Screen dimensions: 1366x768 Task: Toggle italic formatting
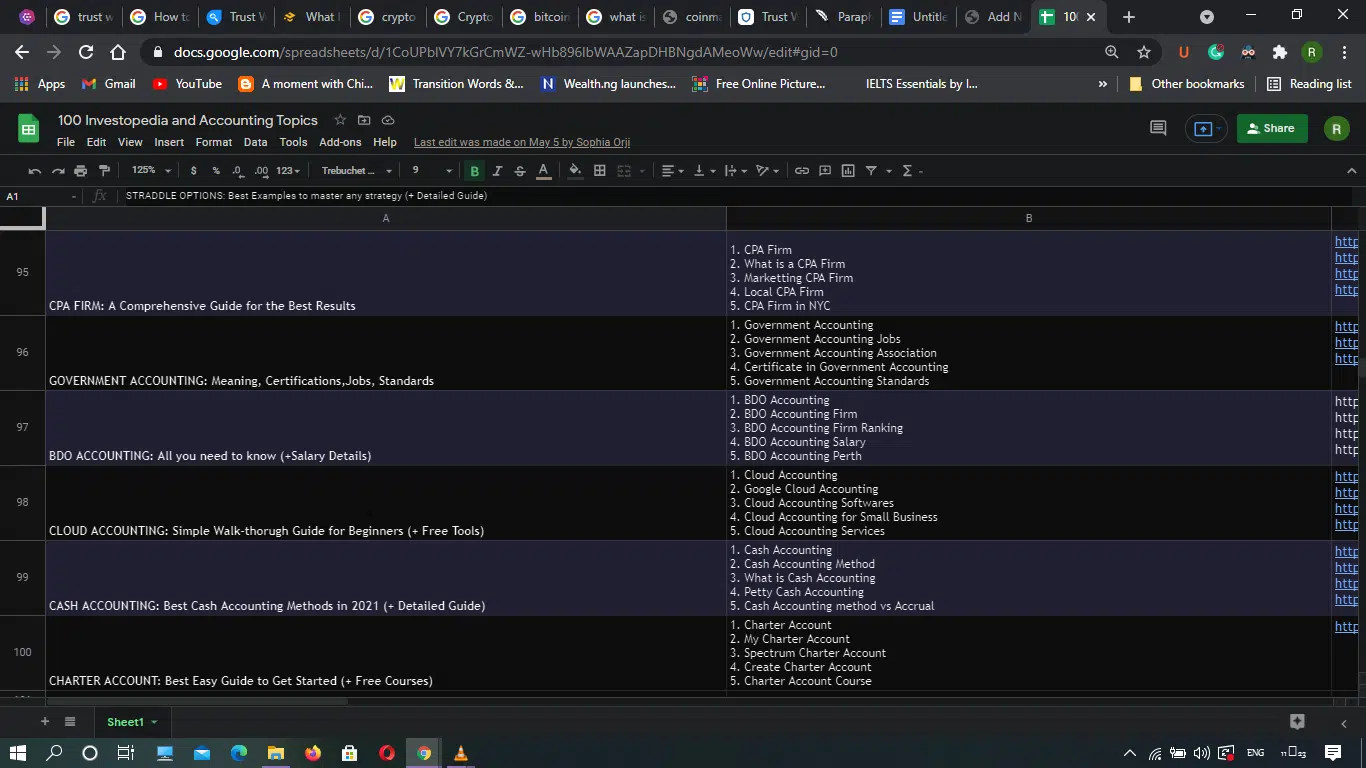497,171
